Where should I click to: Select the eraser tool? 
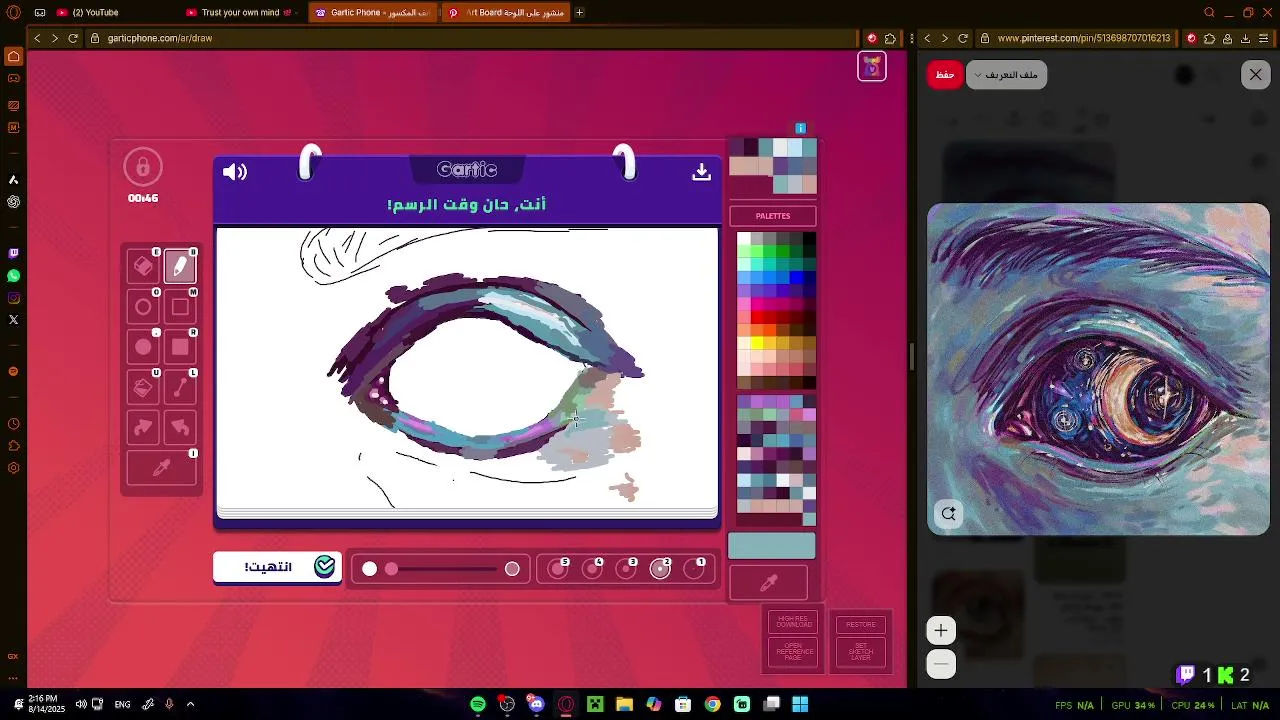[x=143, y=267]
